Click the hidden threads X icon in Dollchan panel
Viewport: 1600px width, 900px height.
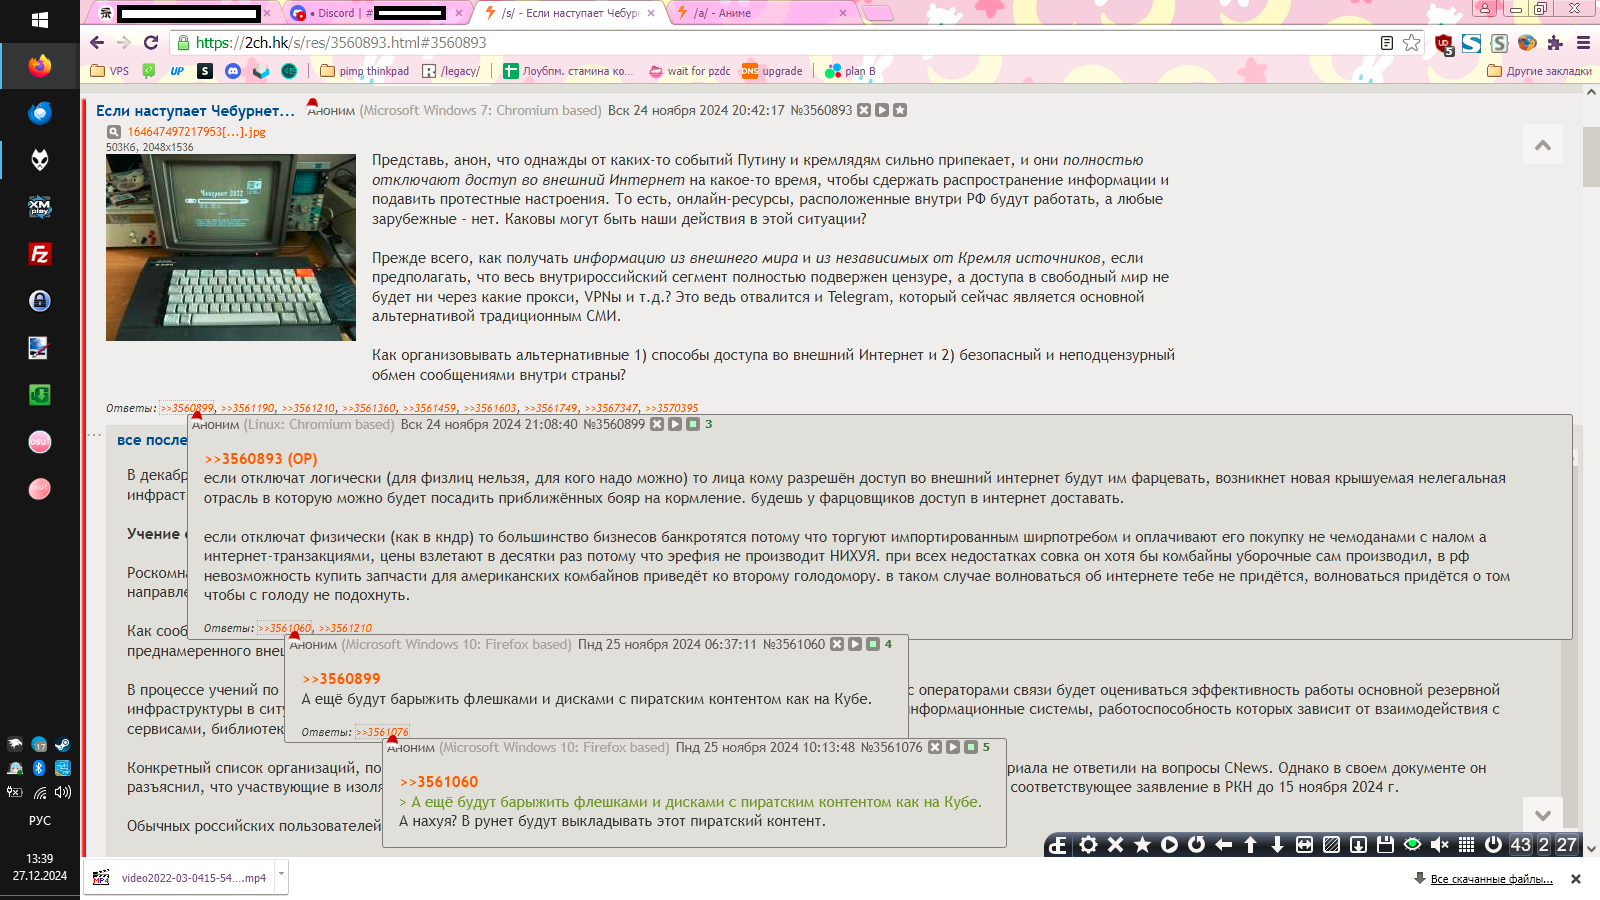[1115, 845]
